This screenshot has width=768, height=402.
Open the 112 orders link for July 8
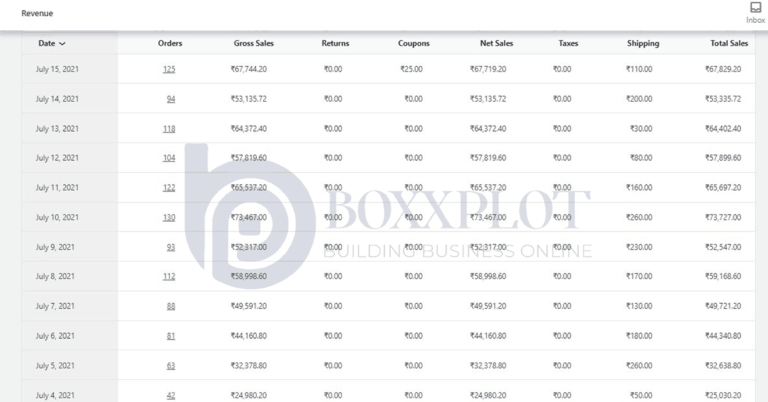[x=169, y=277]
